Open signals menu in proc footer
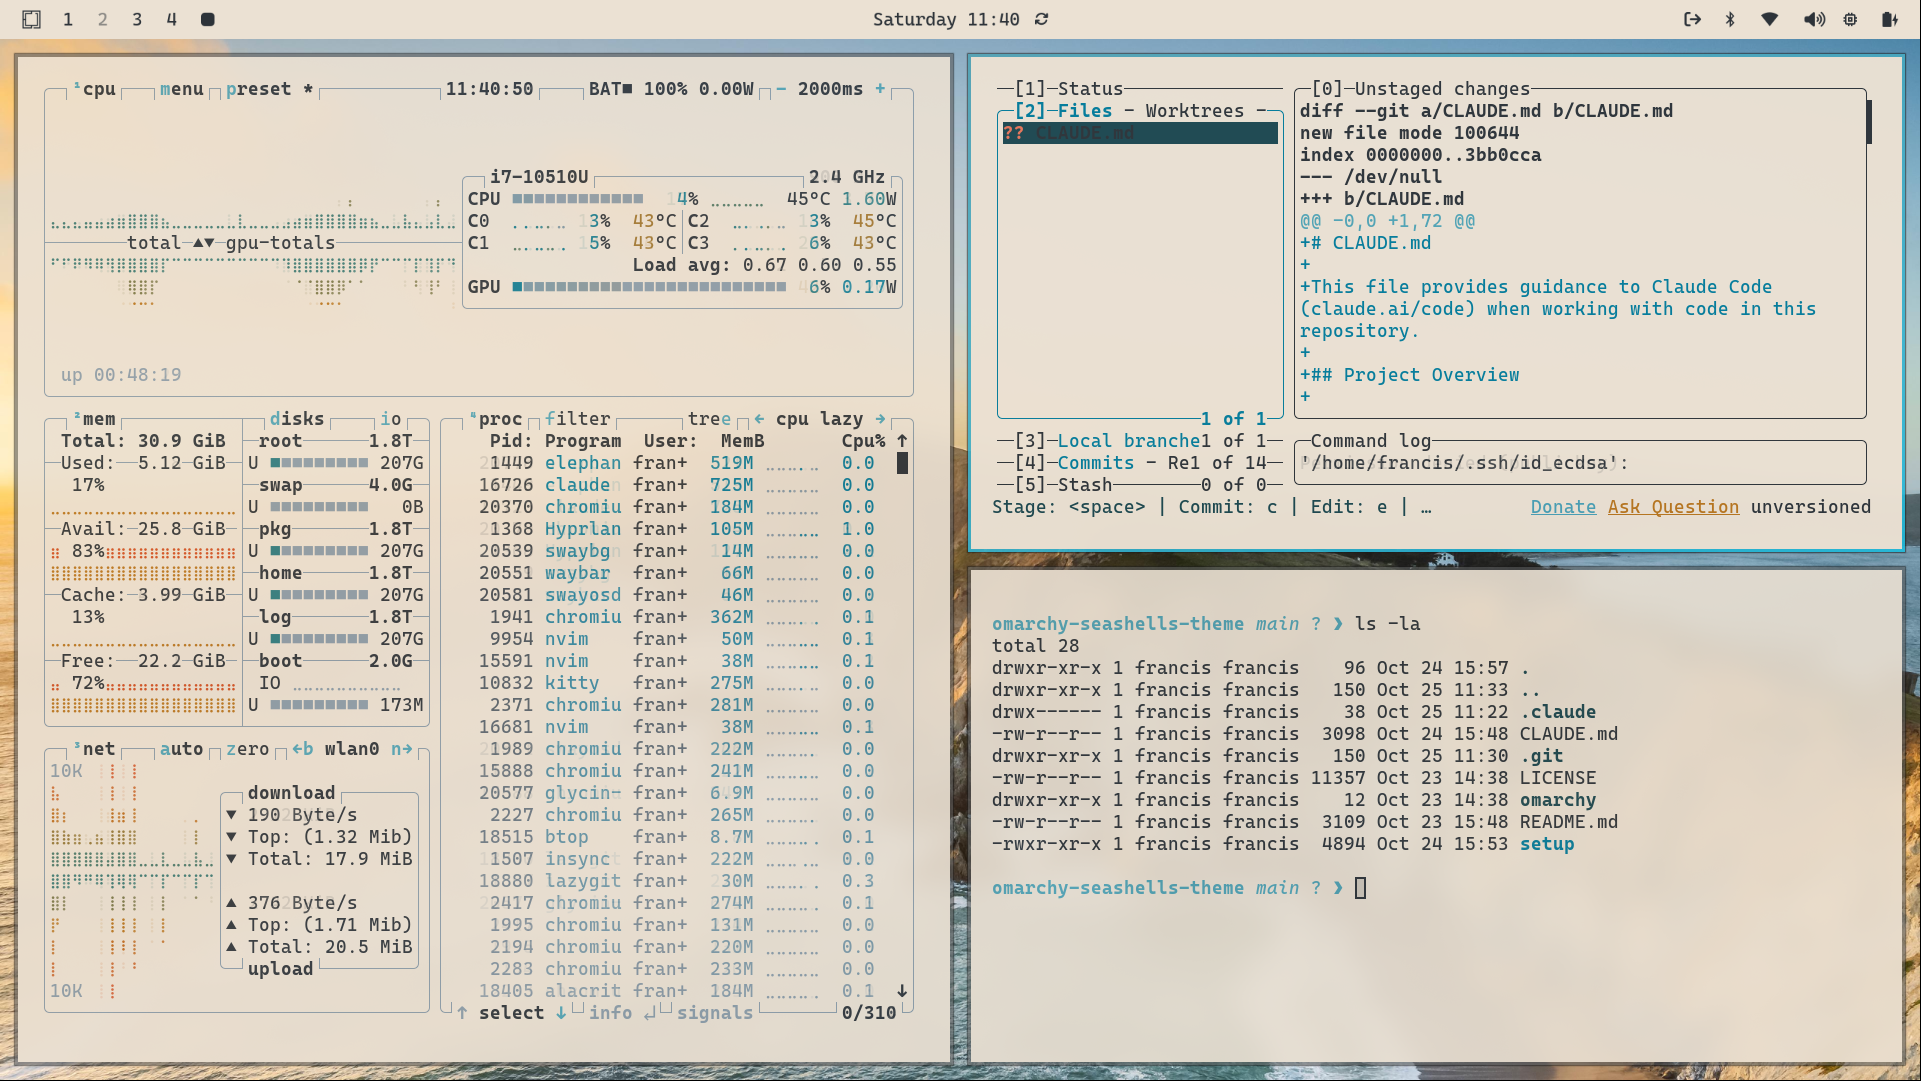This screenshot has width=1921, height=1081. click(715, 1013)
